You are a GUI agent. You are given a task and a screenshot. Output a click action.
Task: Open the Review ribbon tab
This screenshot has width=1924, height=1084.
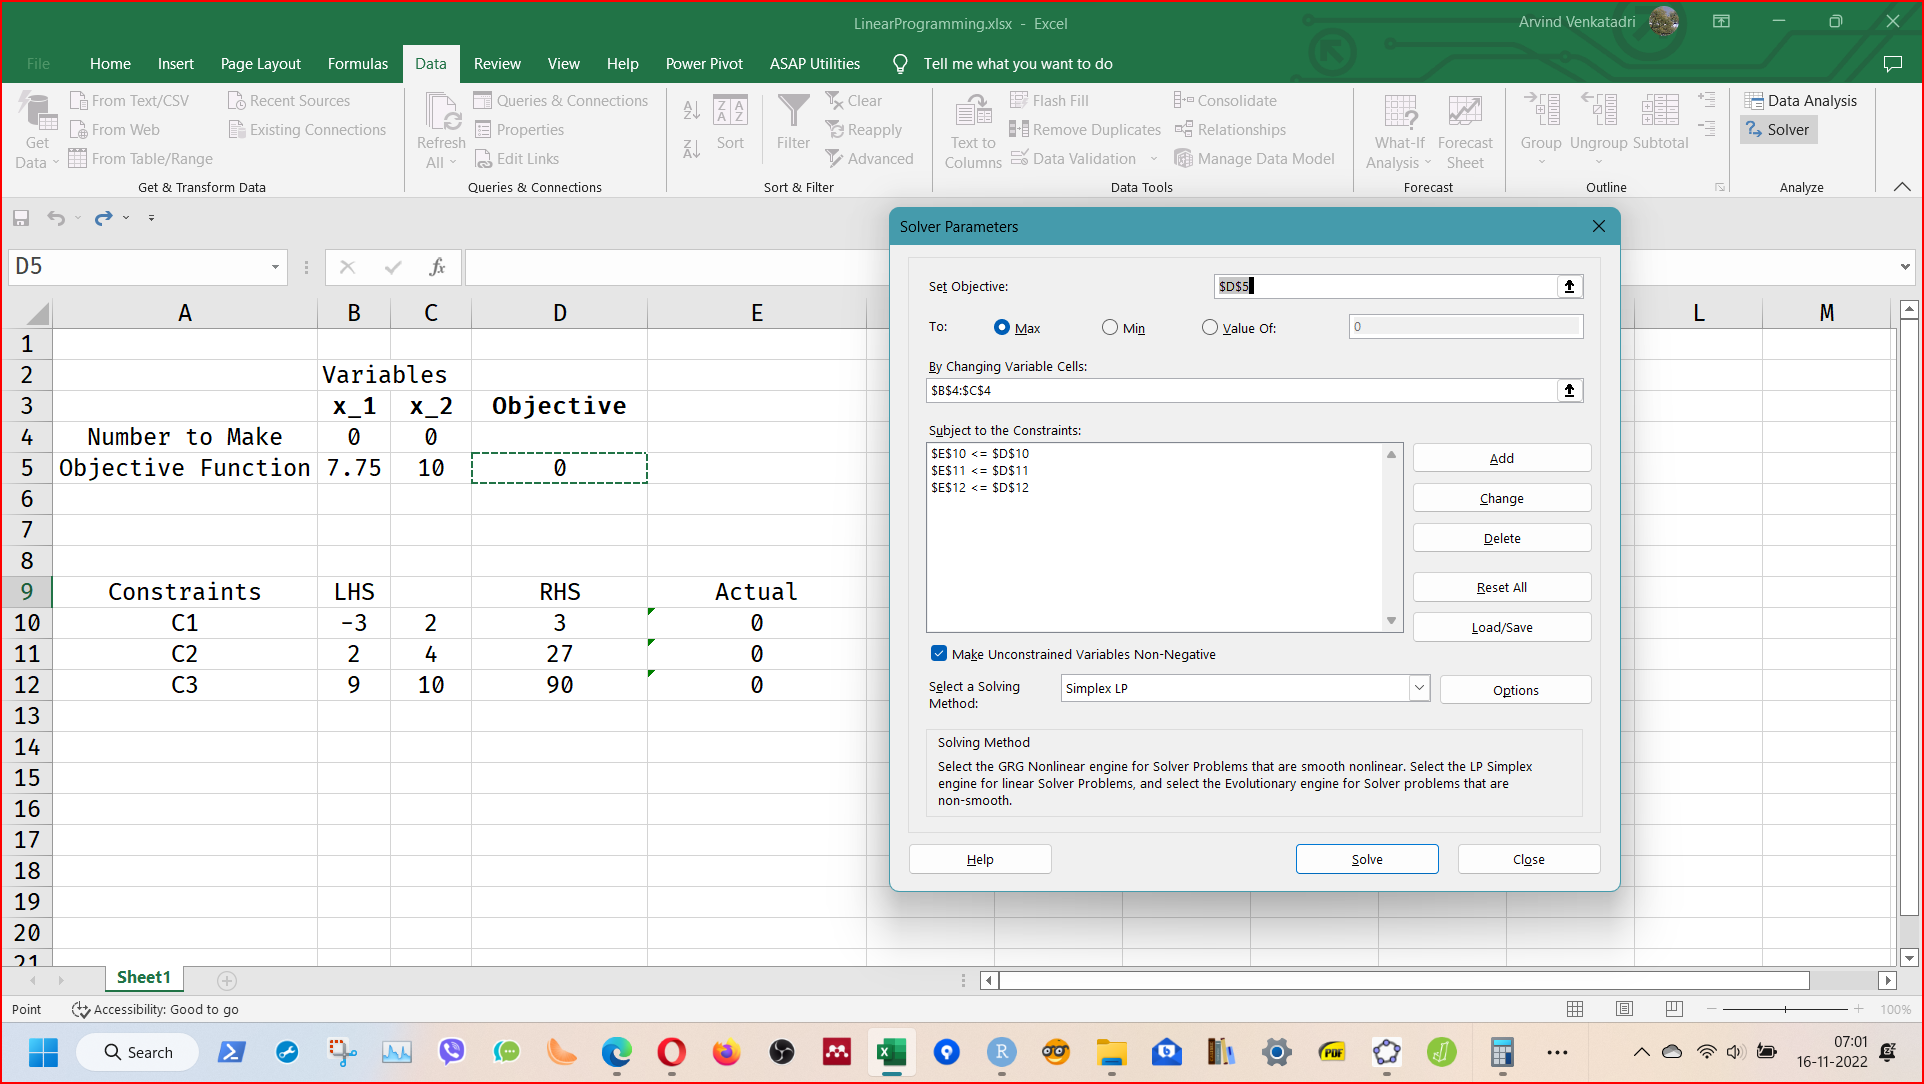497,64
